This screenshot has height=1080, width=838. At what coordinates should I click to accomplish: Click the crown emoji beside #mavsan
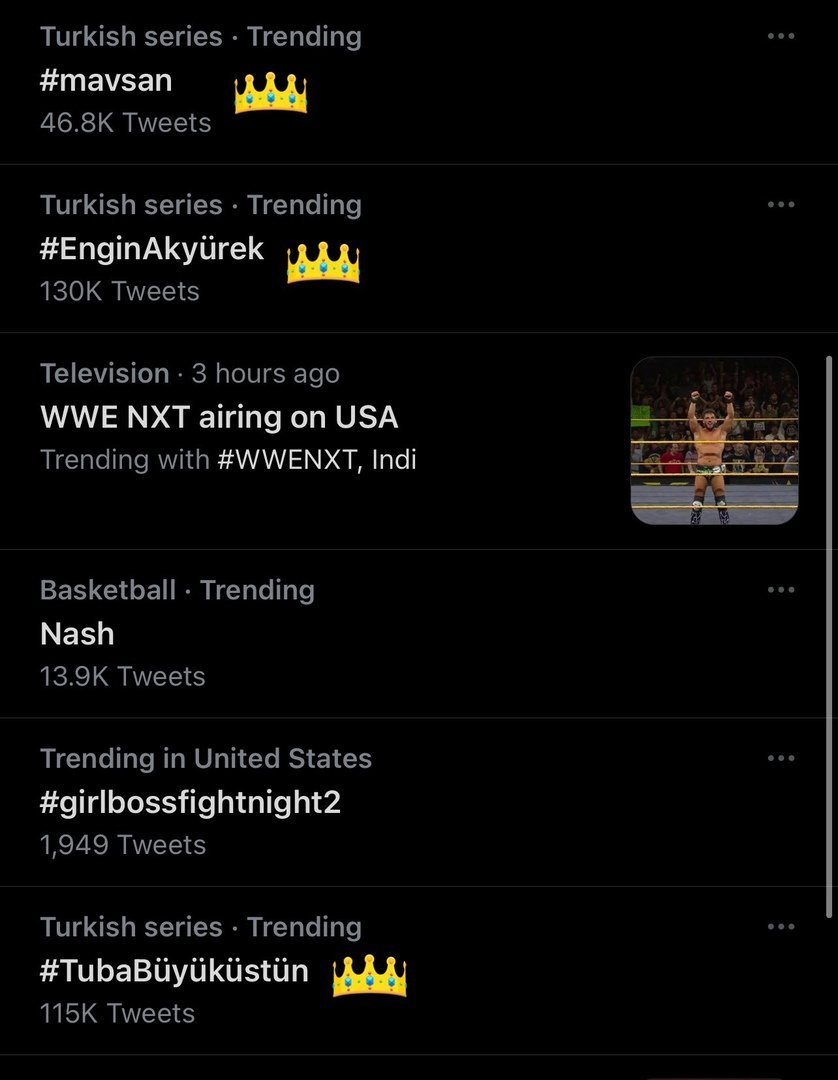tap(270, 93)
